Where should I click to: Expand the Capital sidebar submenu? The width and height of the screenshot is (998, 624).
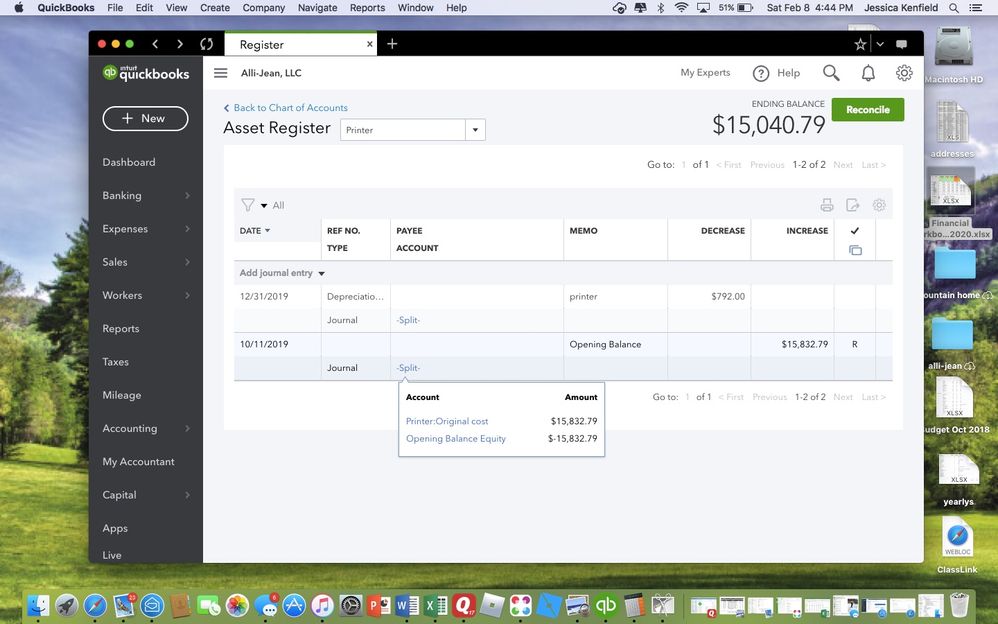[x=187, y=495]
